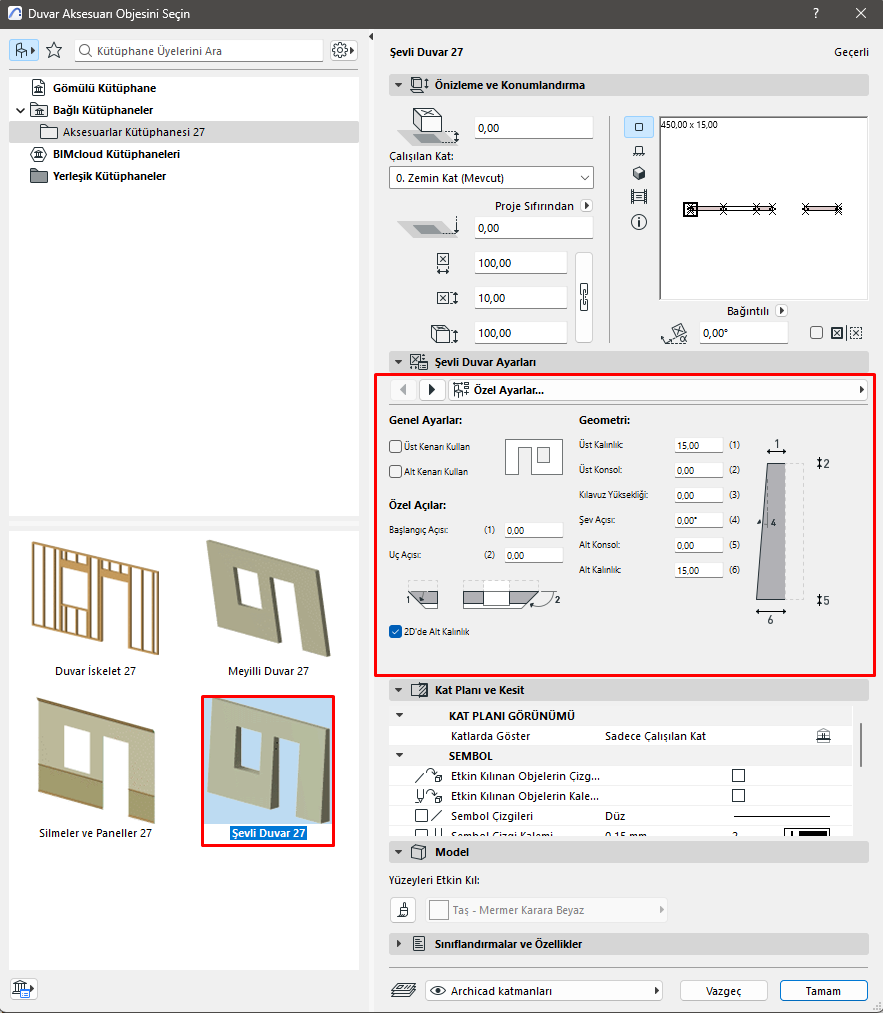This screenshot has height=1013, width=883.
Task: Open Özel Ayarlar page dropdown
Action: pos(658,390)
